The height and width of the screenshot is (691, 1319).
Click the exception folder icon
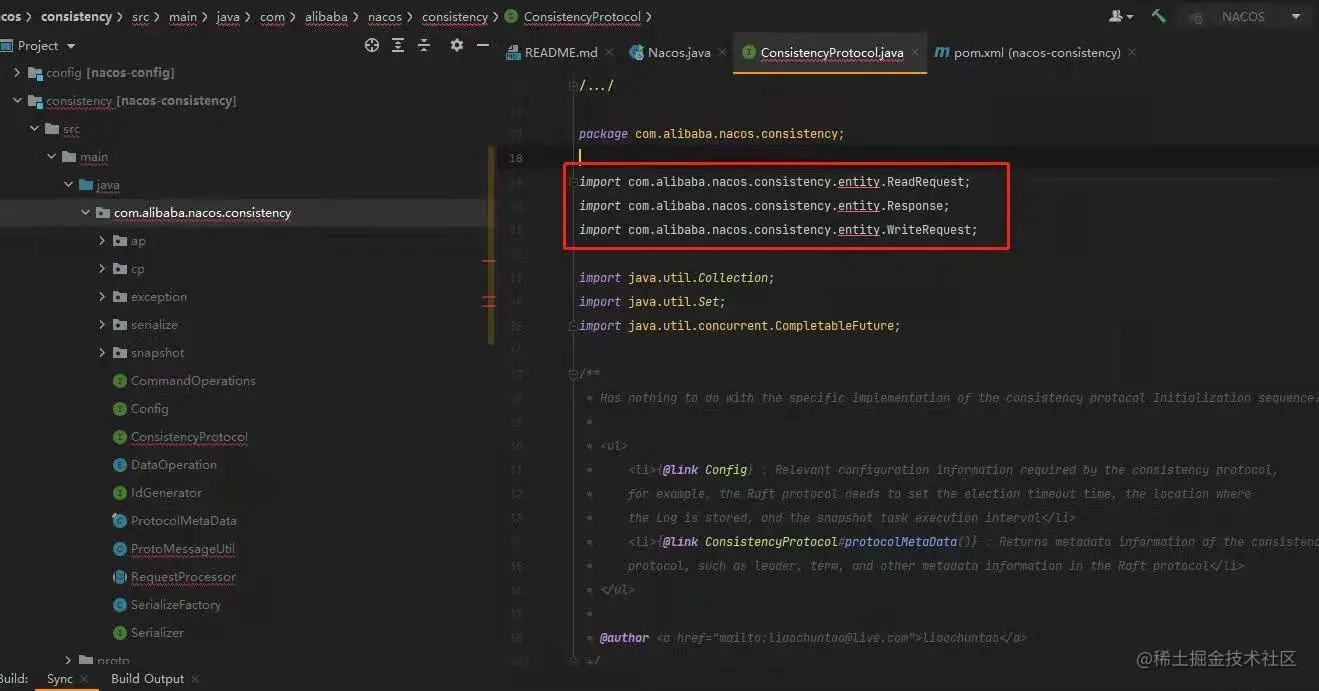tap(120, 297)
